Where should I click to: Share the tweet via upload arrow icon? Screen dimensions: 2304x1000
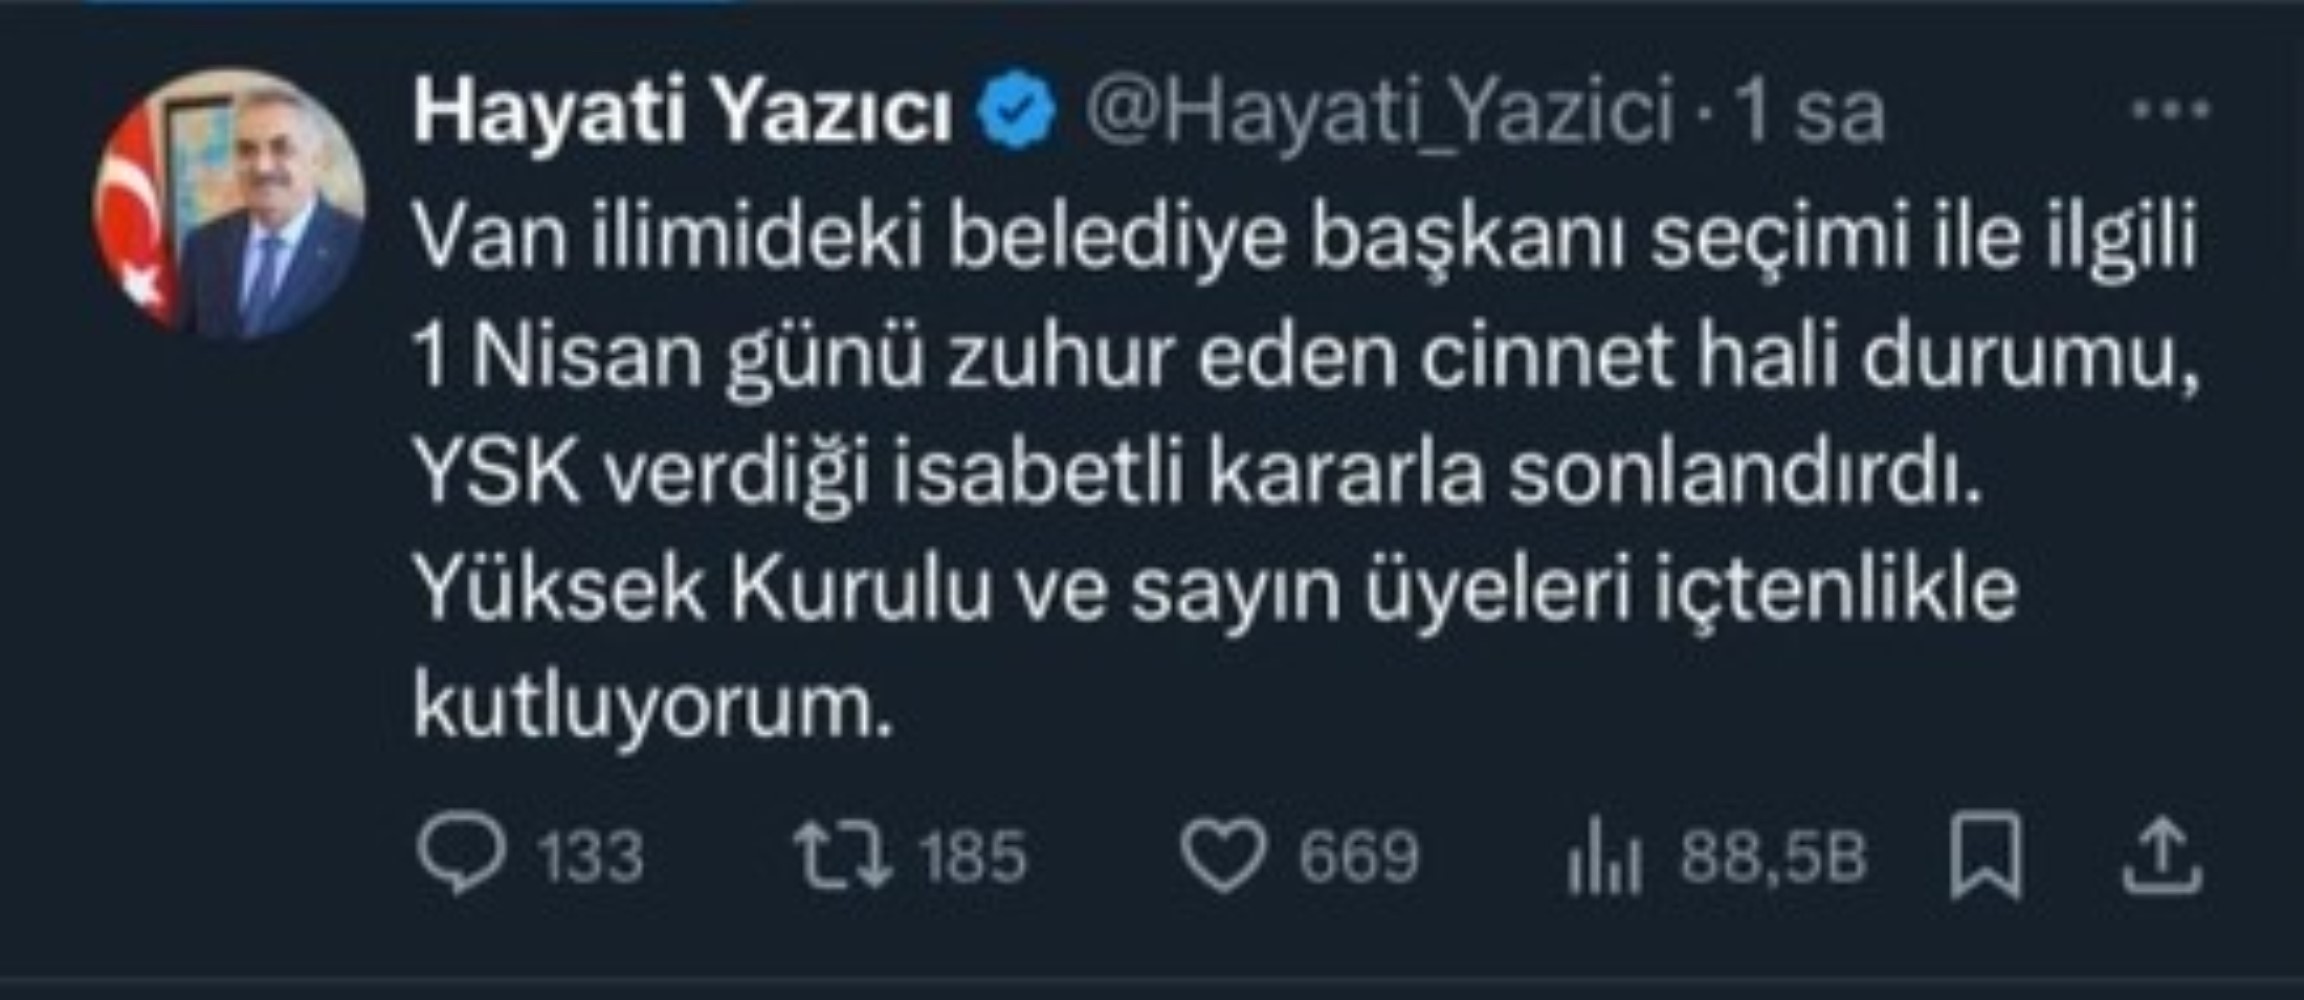(x=2162, y=855)
